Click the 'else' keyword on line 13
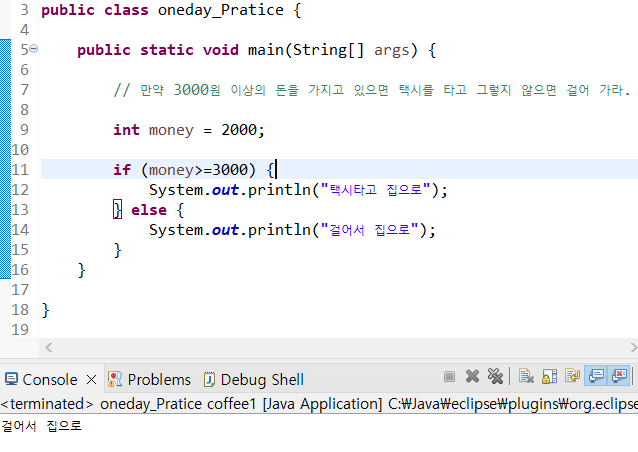Viewport: 638px width, 452px height. point(149,210)
